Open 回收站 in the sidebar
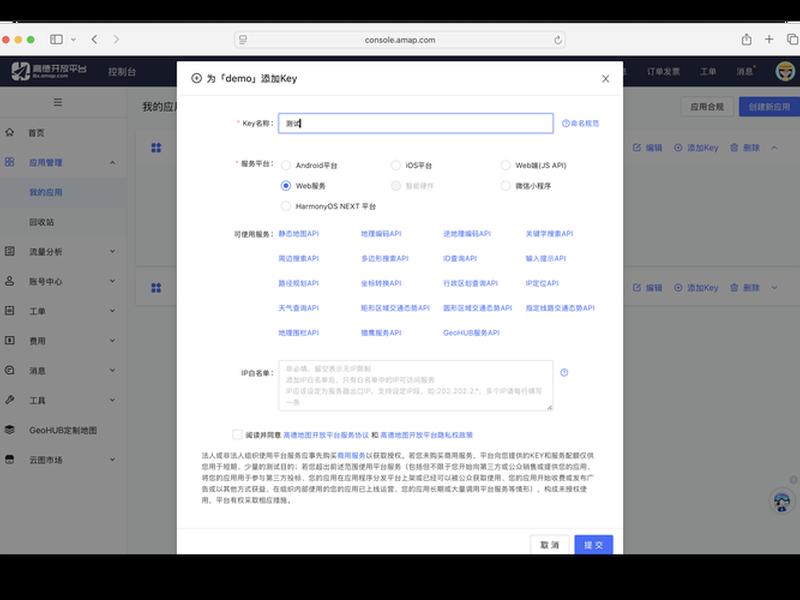The width and height of the screenshot is (800, 600). (x=41, y=222)
